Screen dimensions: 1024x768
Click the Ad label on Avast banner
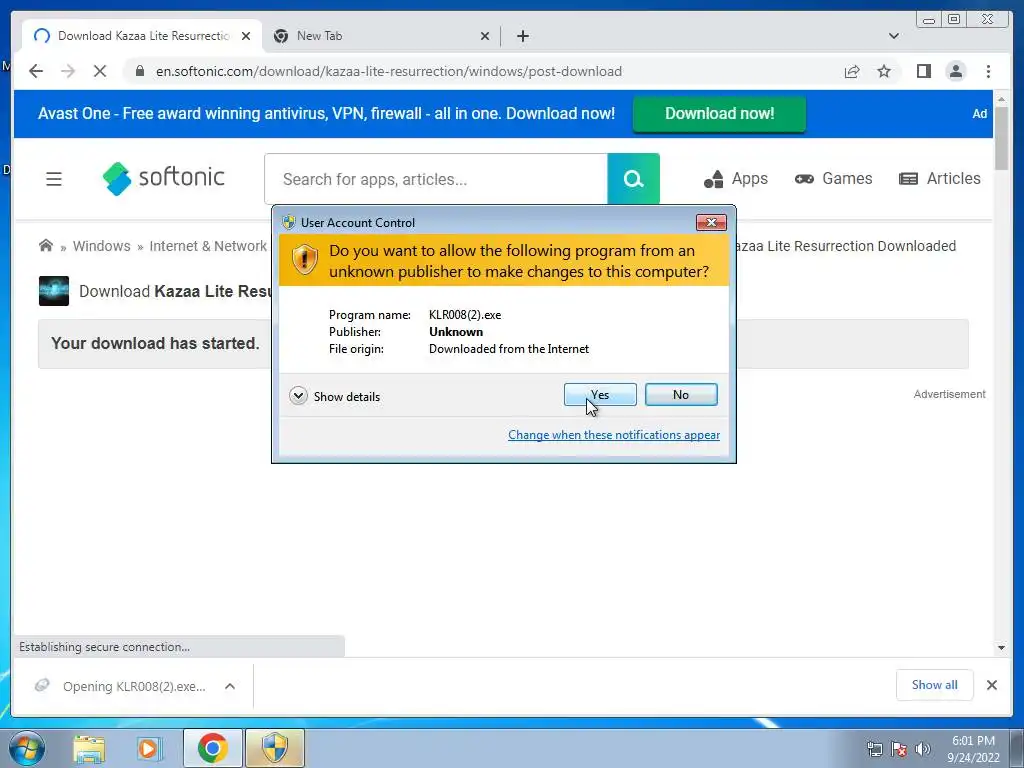(980, 114)
